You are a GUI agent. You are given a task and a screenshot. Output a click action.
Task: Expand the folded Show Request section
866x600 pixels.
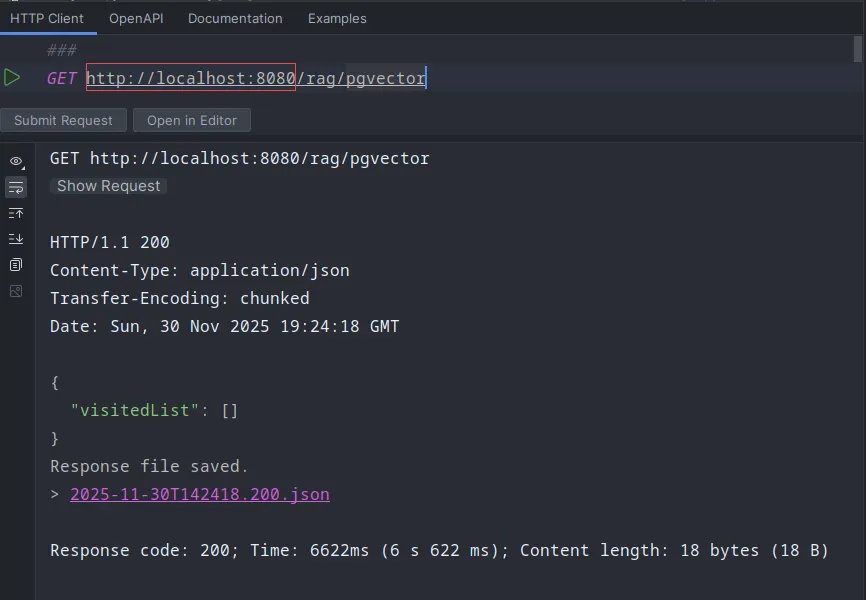[108, 186]
